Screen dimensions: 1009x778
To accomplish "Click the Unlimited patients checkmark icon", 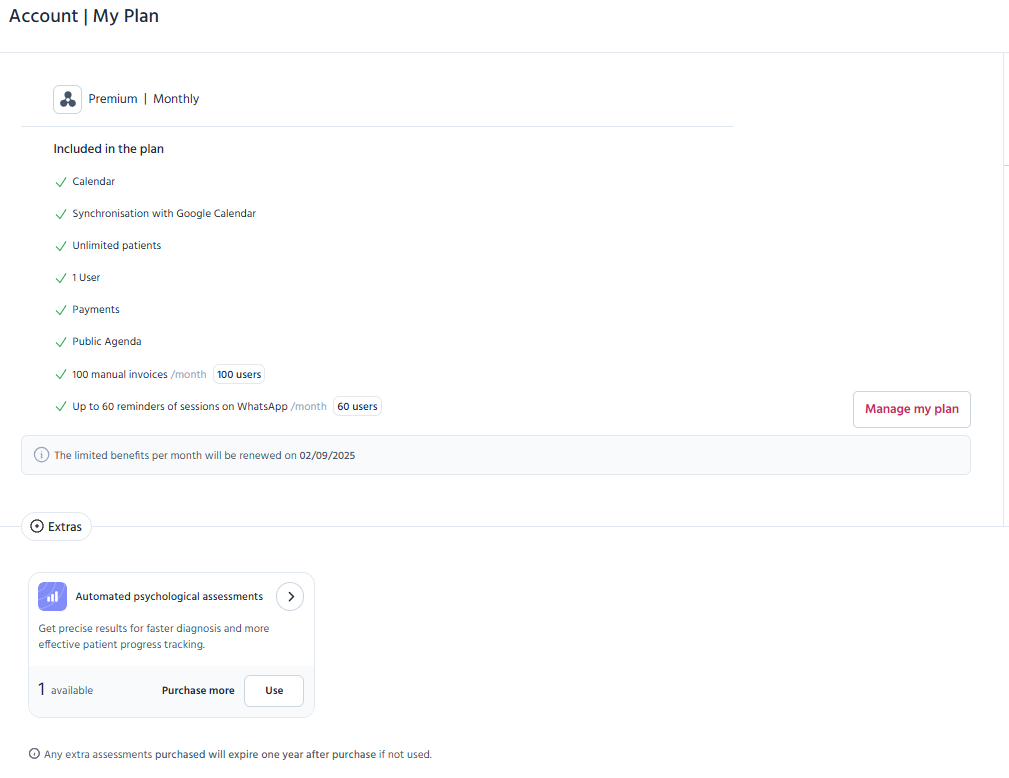I will point(61,246).
